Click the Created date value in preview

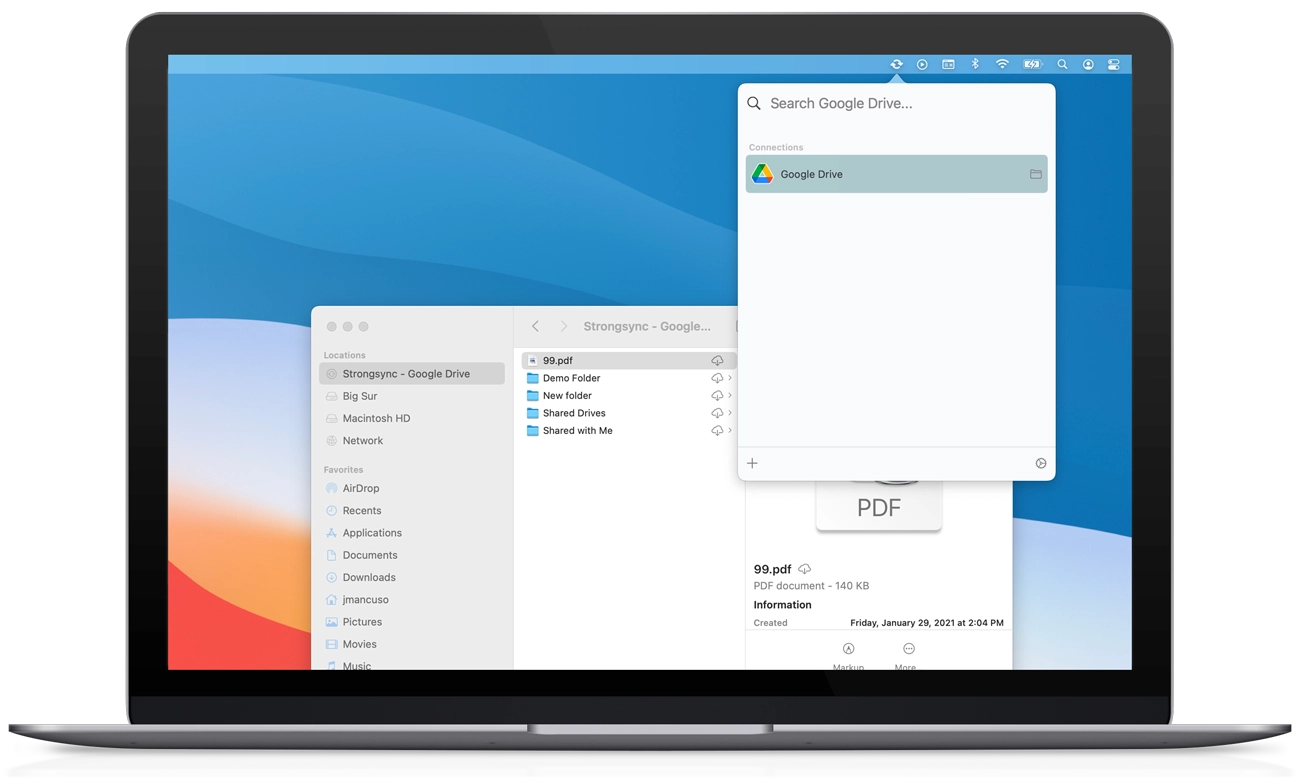[927, 623]
